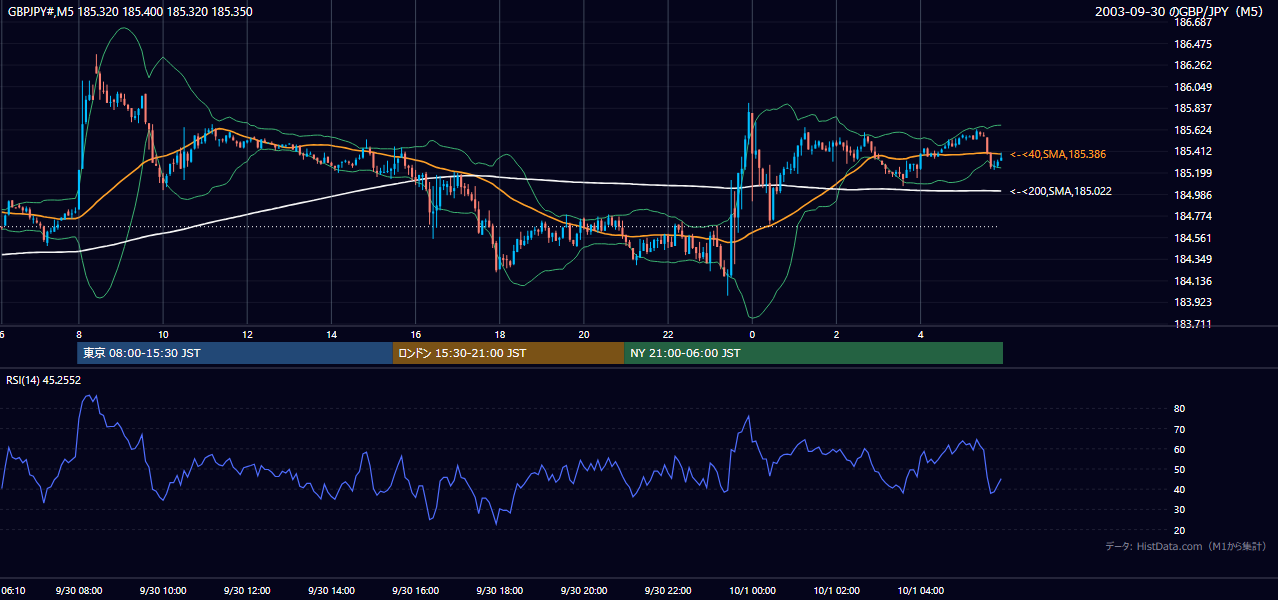Click price axis value 184.774
Viewport: 1278px width, 600px height.
[1195, 216]
